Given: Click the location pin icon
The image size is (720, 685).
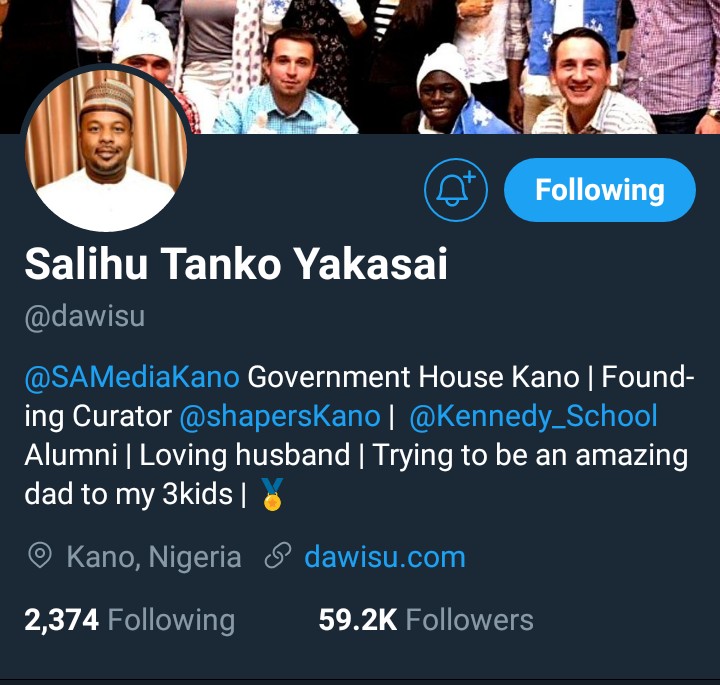Looking at the screenshot, I should pos(39,556).
